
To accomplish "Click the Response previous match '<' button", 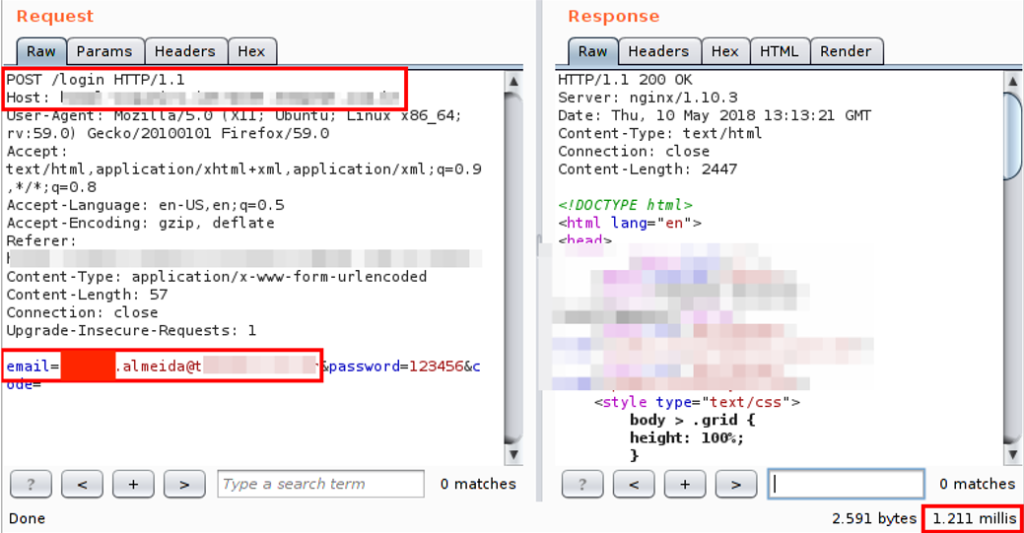I will point(634,484).
